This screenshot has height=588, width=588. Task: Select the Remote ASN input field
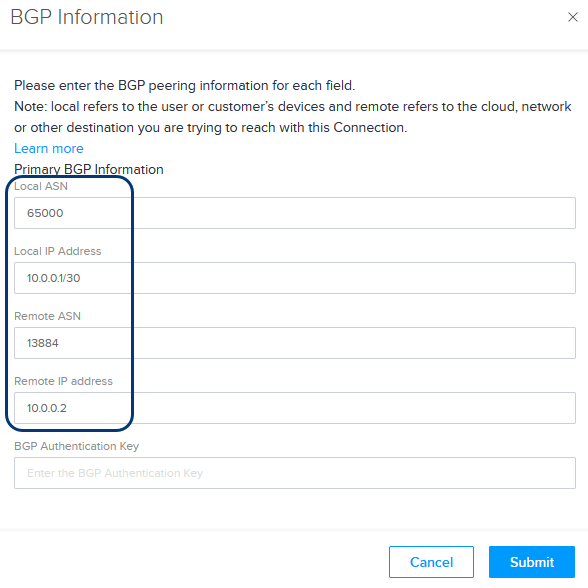[295, 343]
